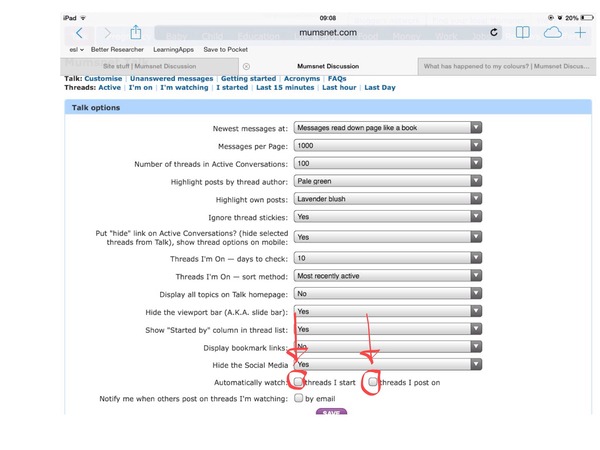Show threads I started
This screenshot has width=600, height=450.
(x=232, y=88)
